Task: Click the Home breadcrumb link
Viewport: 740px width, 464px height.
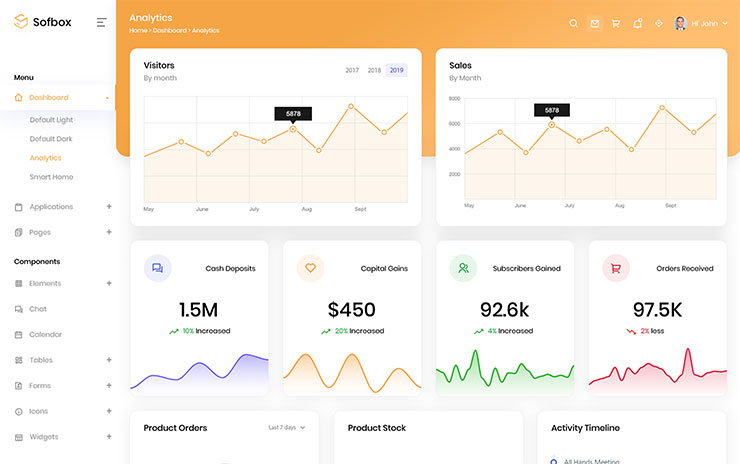Action: [x=138, y=31]
